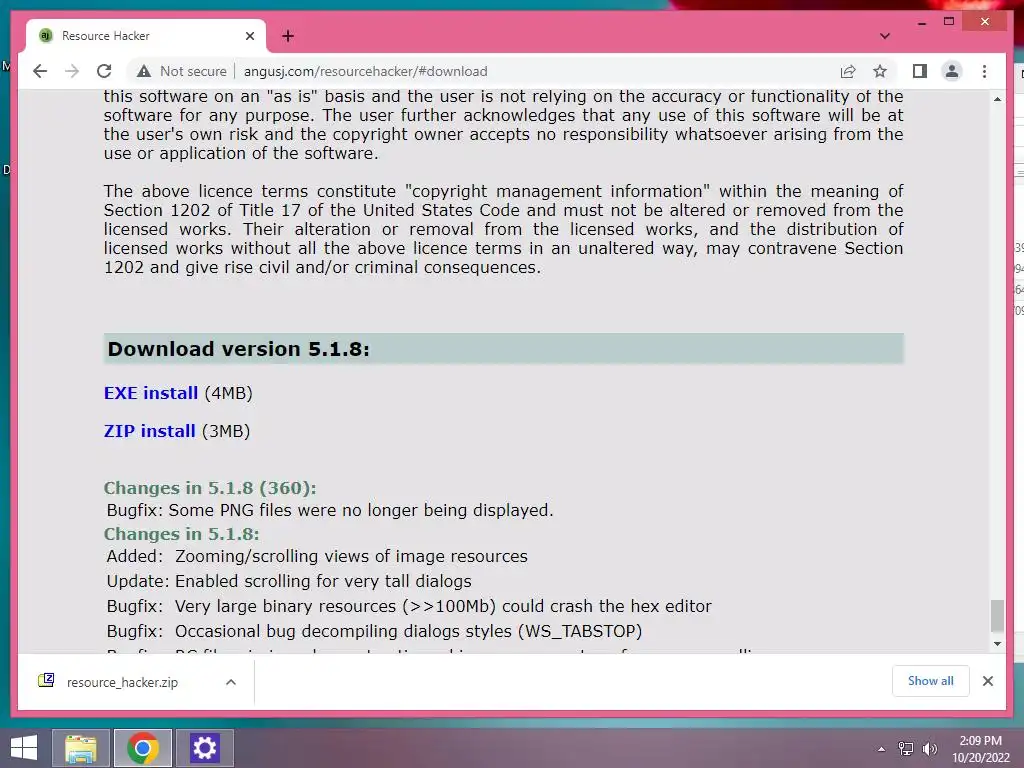The height and width of the screenshot is (768, 1024).
Task: Click the volume speaker tray icon
Action: tap(929, 749)
